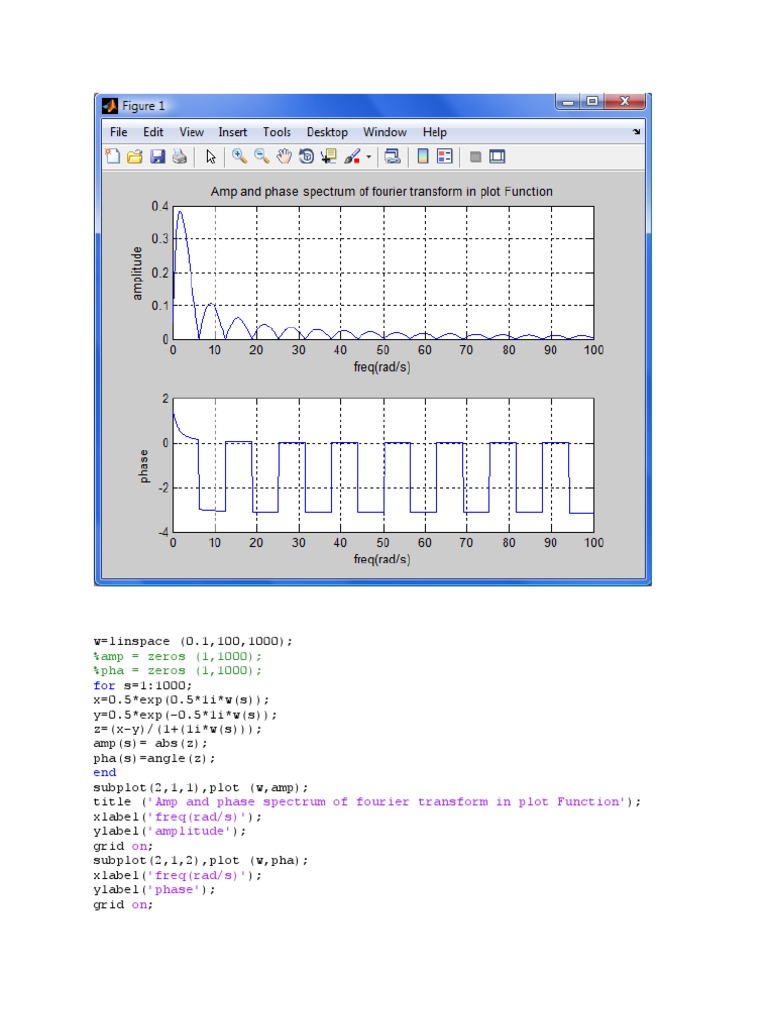Open the Tools menu

coord(277,132)
